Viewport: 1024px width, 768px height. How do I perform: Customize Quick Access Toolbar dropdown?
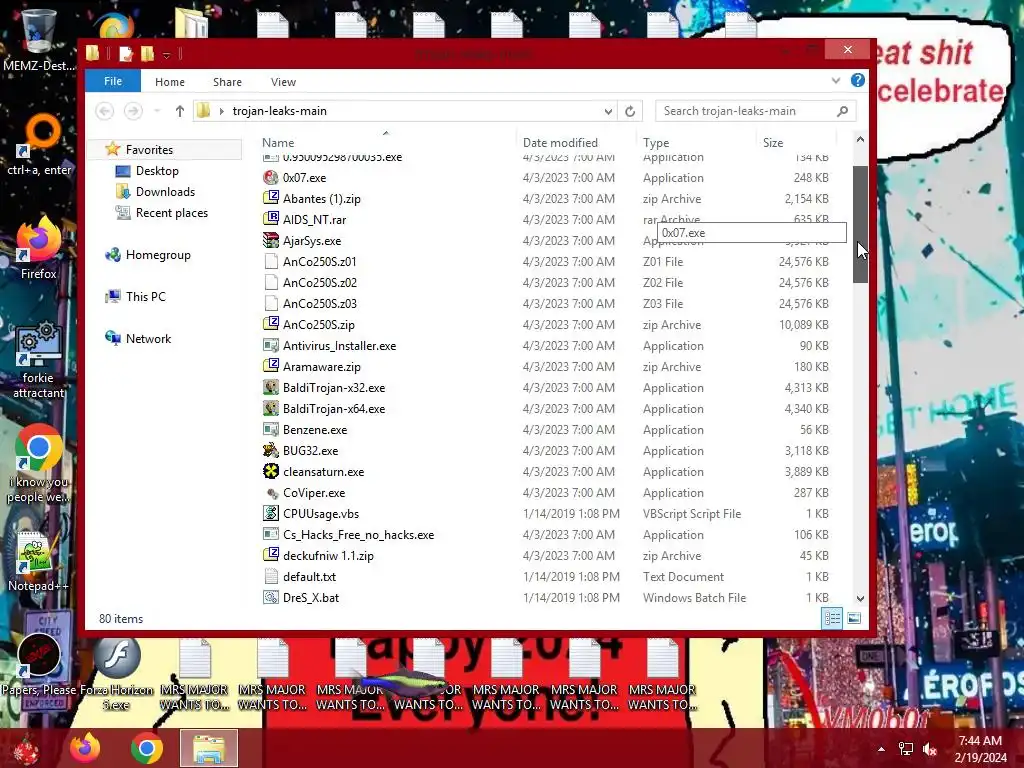tap(167, 55)
